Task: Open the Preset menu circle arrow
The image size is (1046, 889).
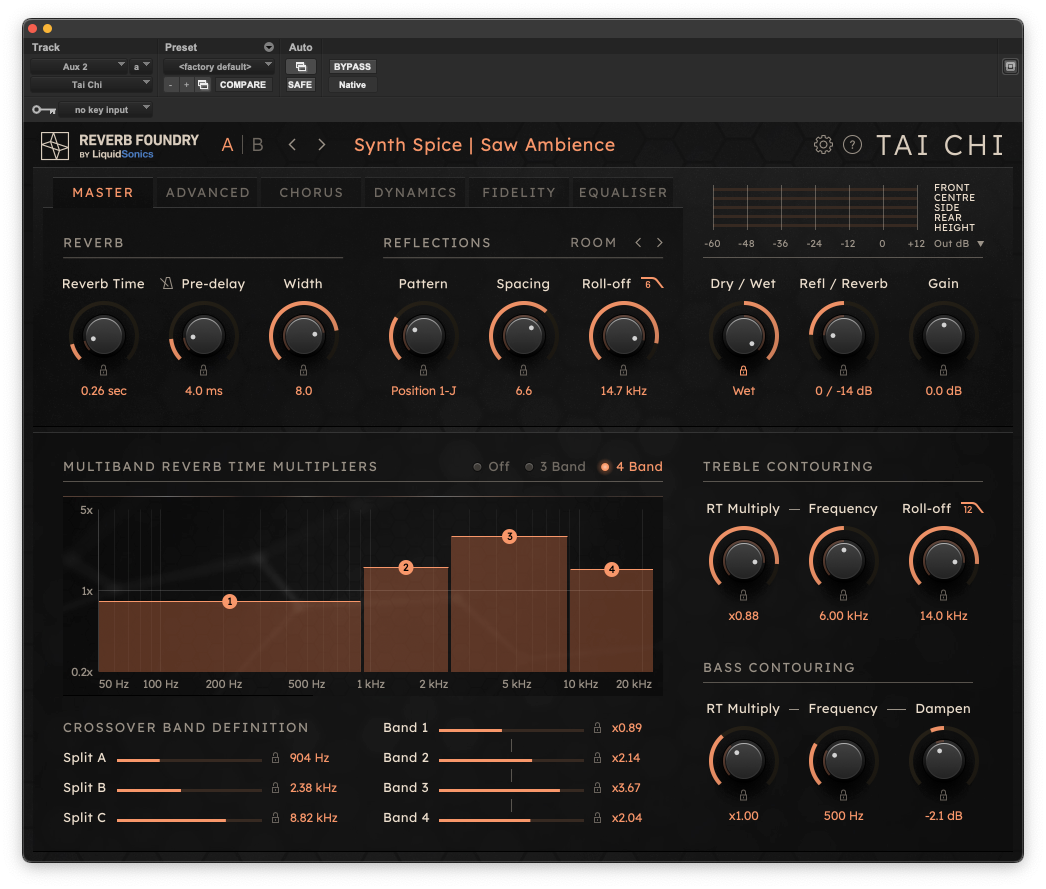Action: tap(269, 47)
